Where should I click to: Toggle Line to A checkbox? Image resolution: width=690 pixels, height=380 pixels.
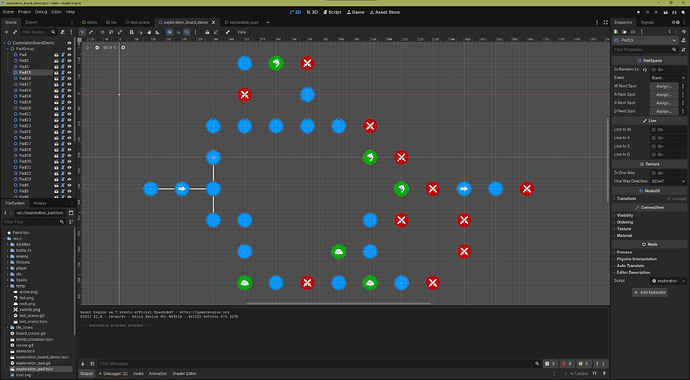pos(653,138)
